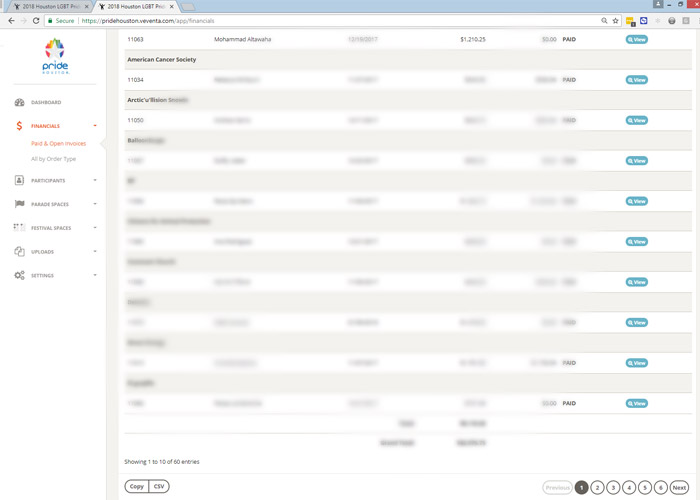Screen dimensions: 700x500
Task: Click the $1,210.25 amount cell
Action: click(x=473, y=39)
